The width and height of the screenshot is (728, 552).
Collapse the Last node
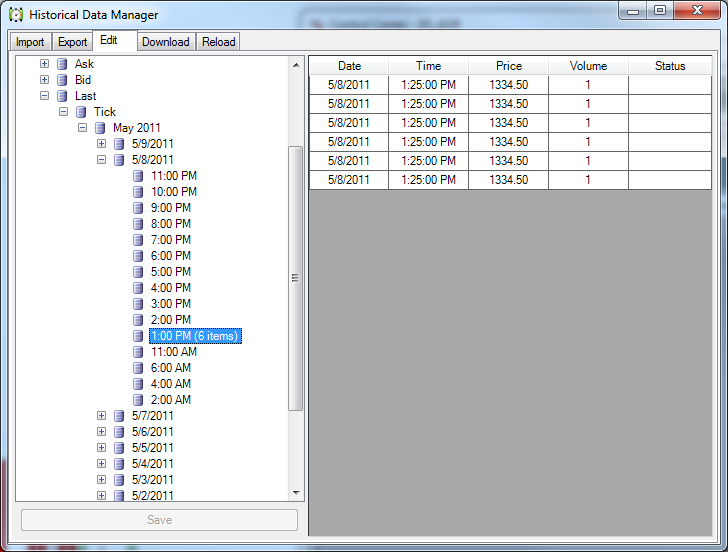point(45,96)
